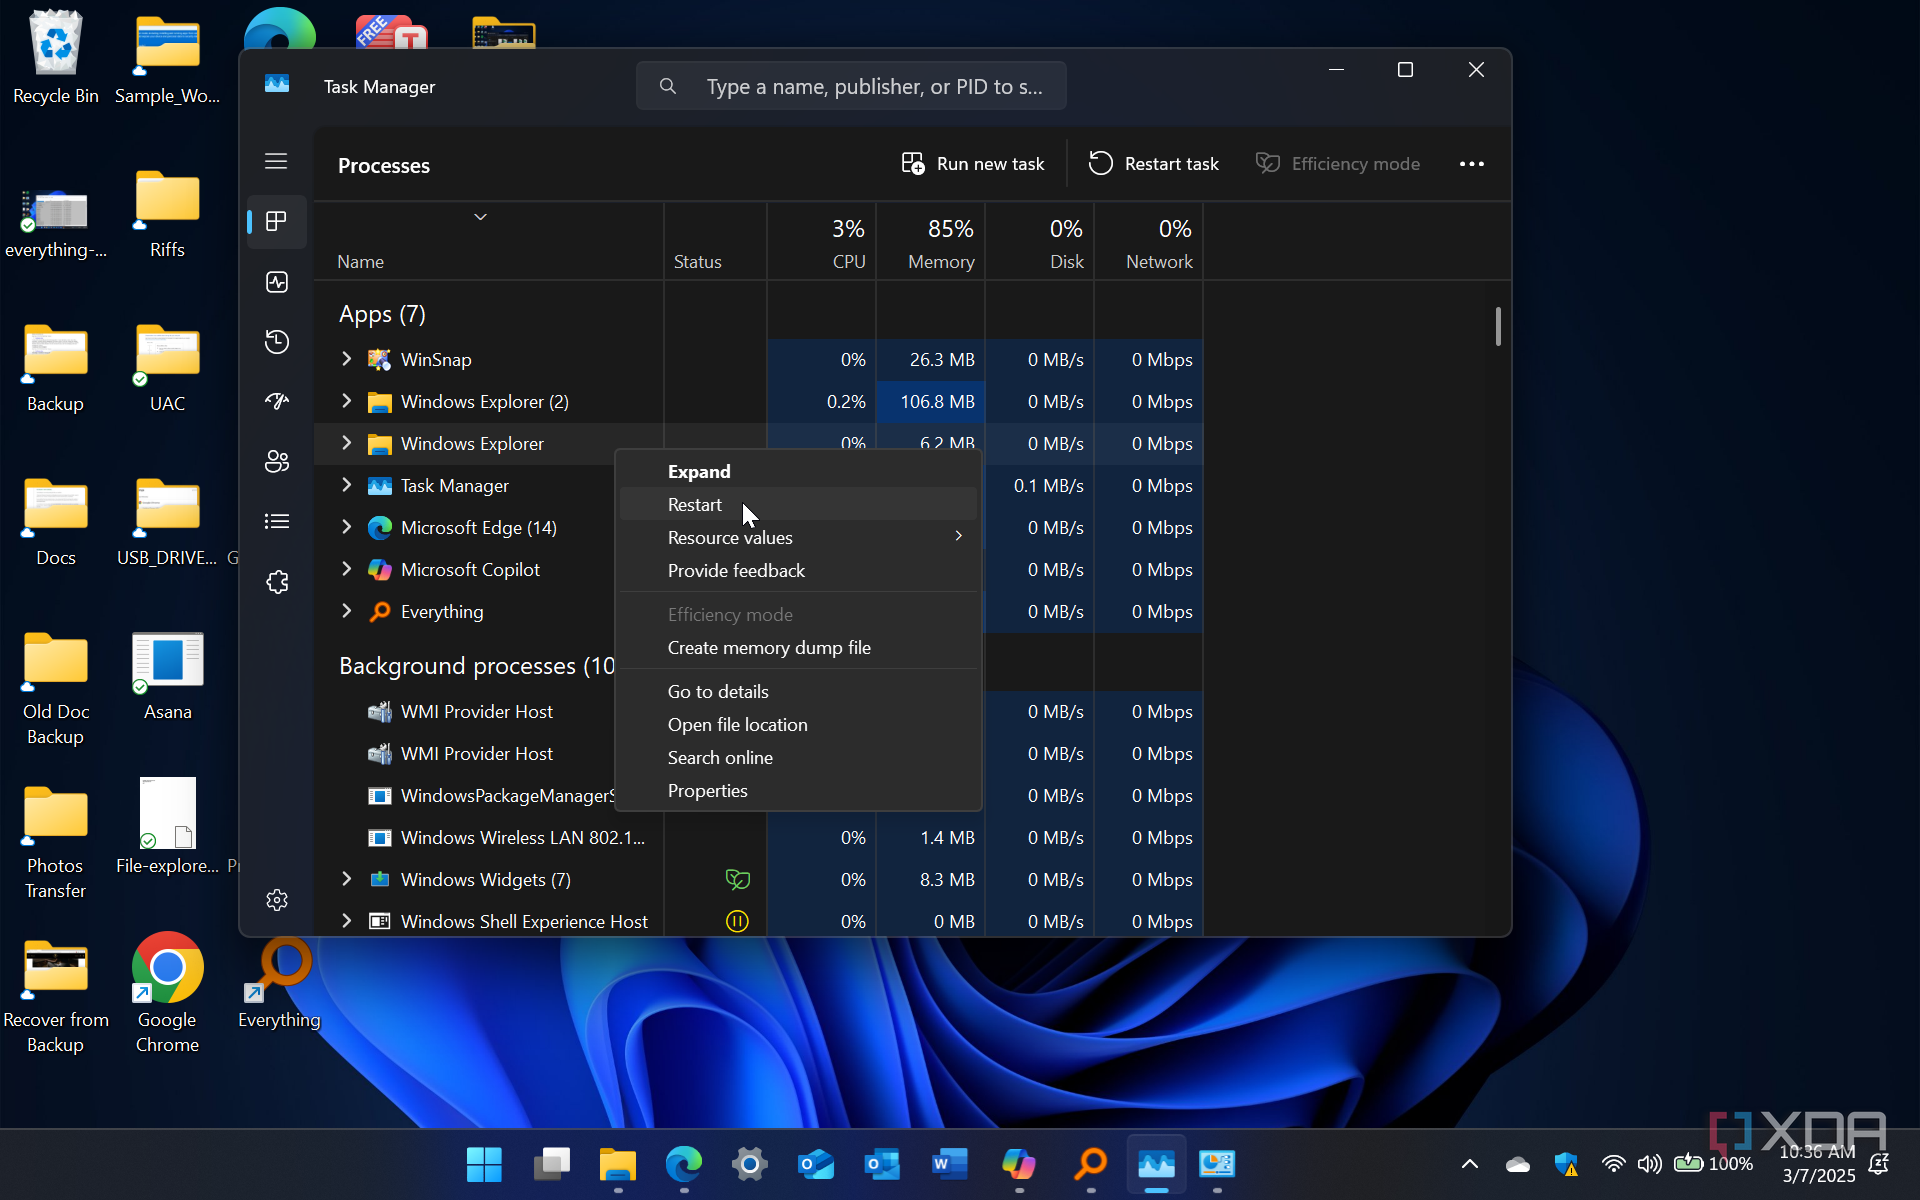Open the navigation hamburger menu
This screenshot has width=1920, height=1200.
(276, 160)
